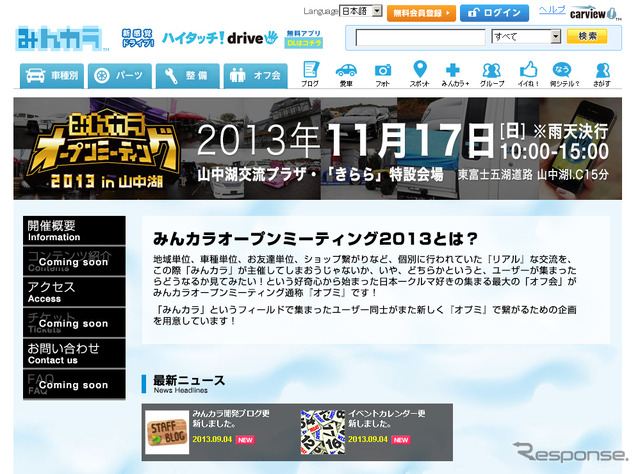640x474 pixels.
Task: Click the オープンミーティング 2013 event banner
Action: tap(318, 149)
